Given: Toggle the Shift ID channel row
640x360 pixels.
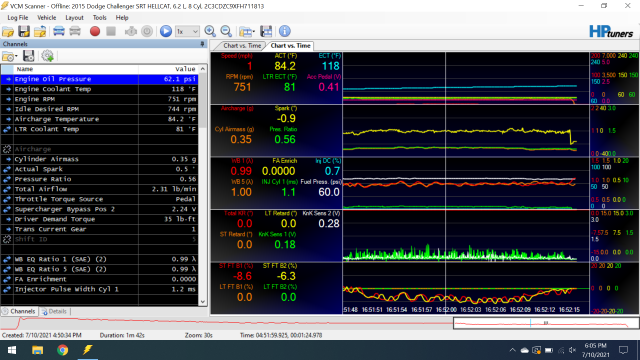Looking at the screenshot, I should 100,239.
